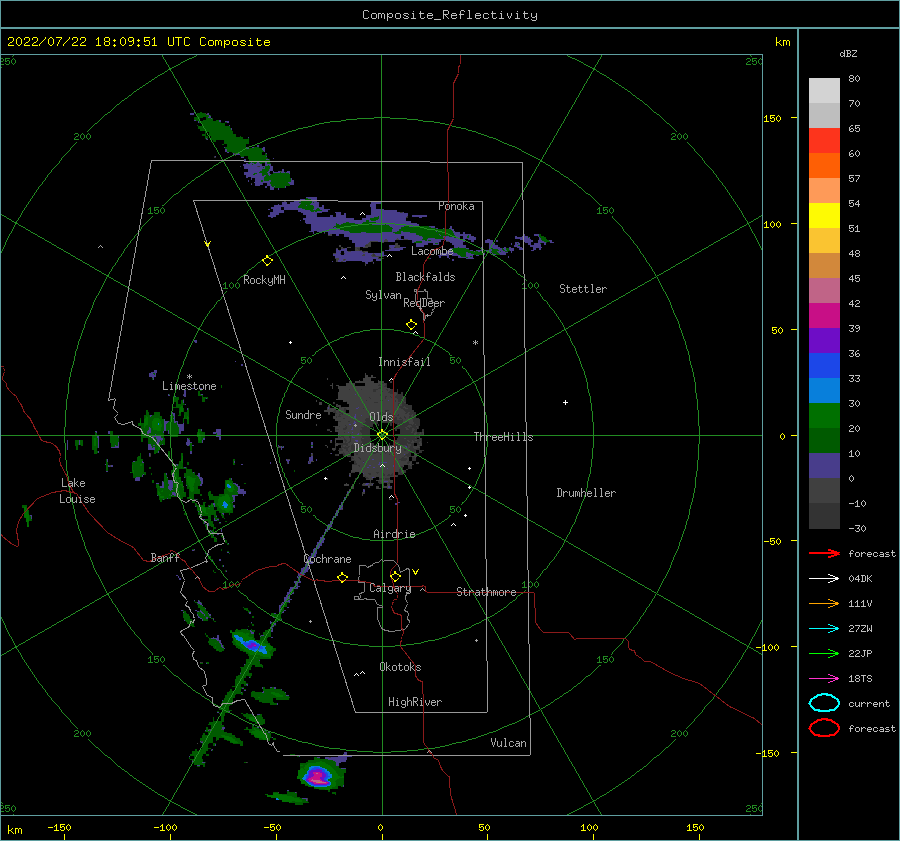Viewport: 900px width, 841px height.
Task: Click the RedDeer city label
Action: (424, 303)
